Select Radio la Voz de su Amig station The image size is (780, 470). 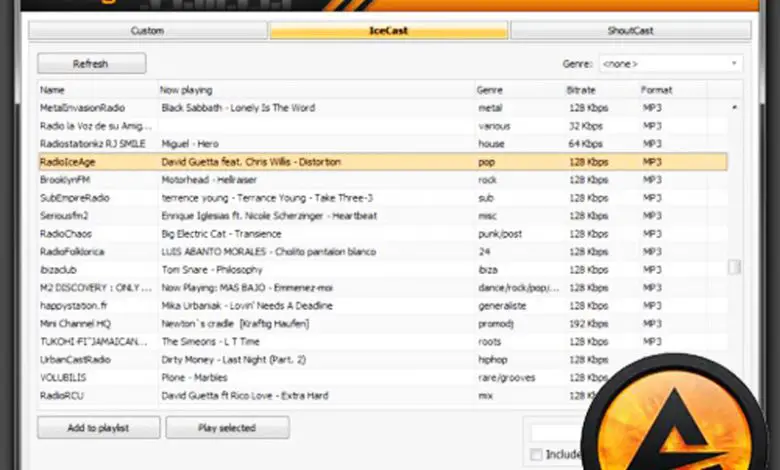96,126
